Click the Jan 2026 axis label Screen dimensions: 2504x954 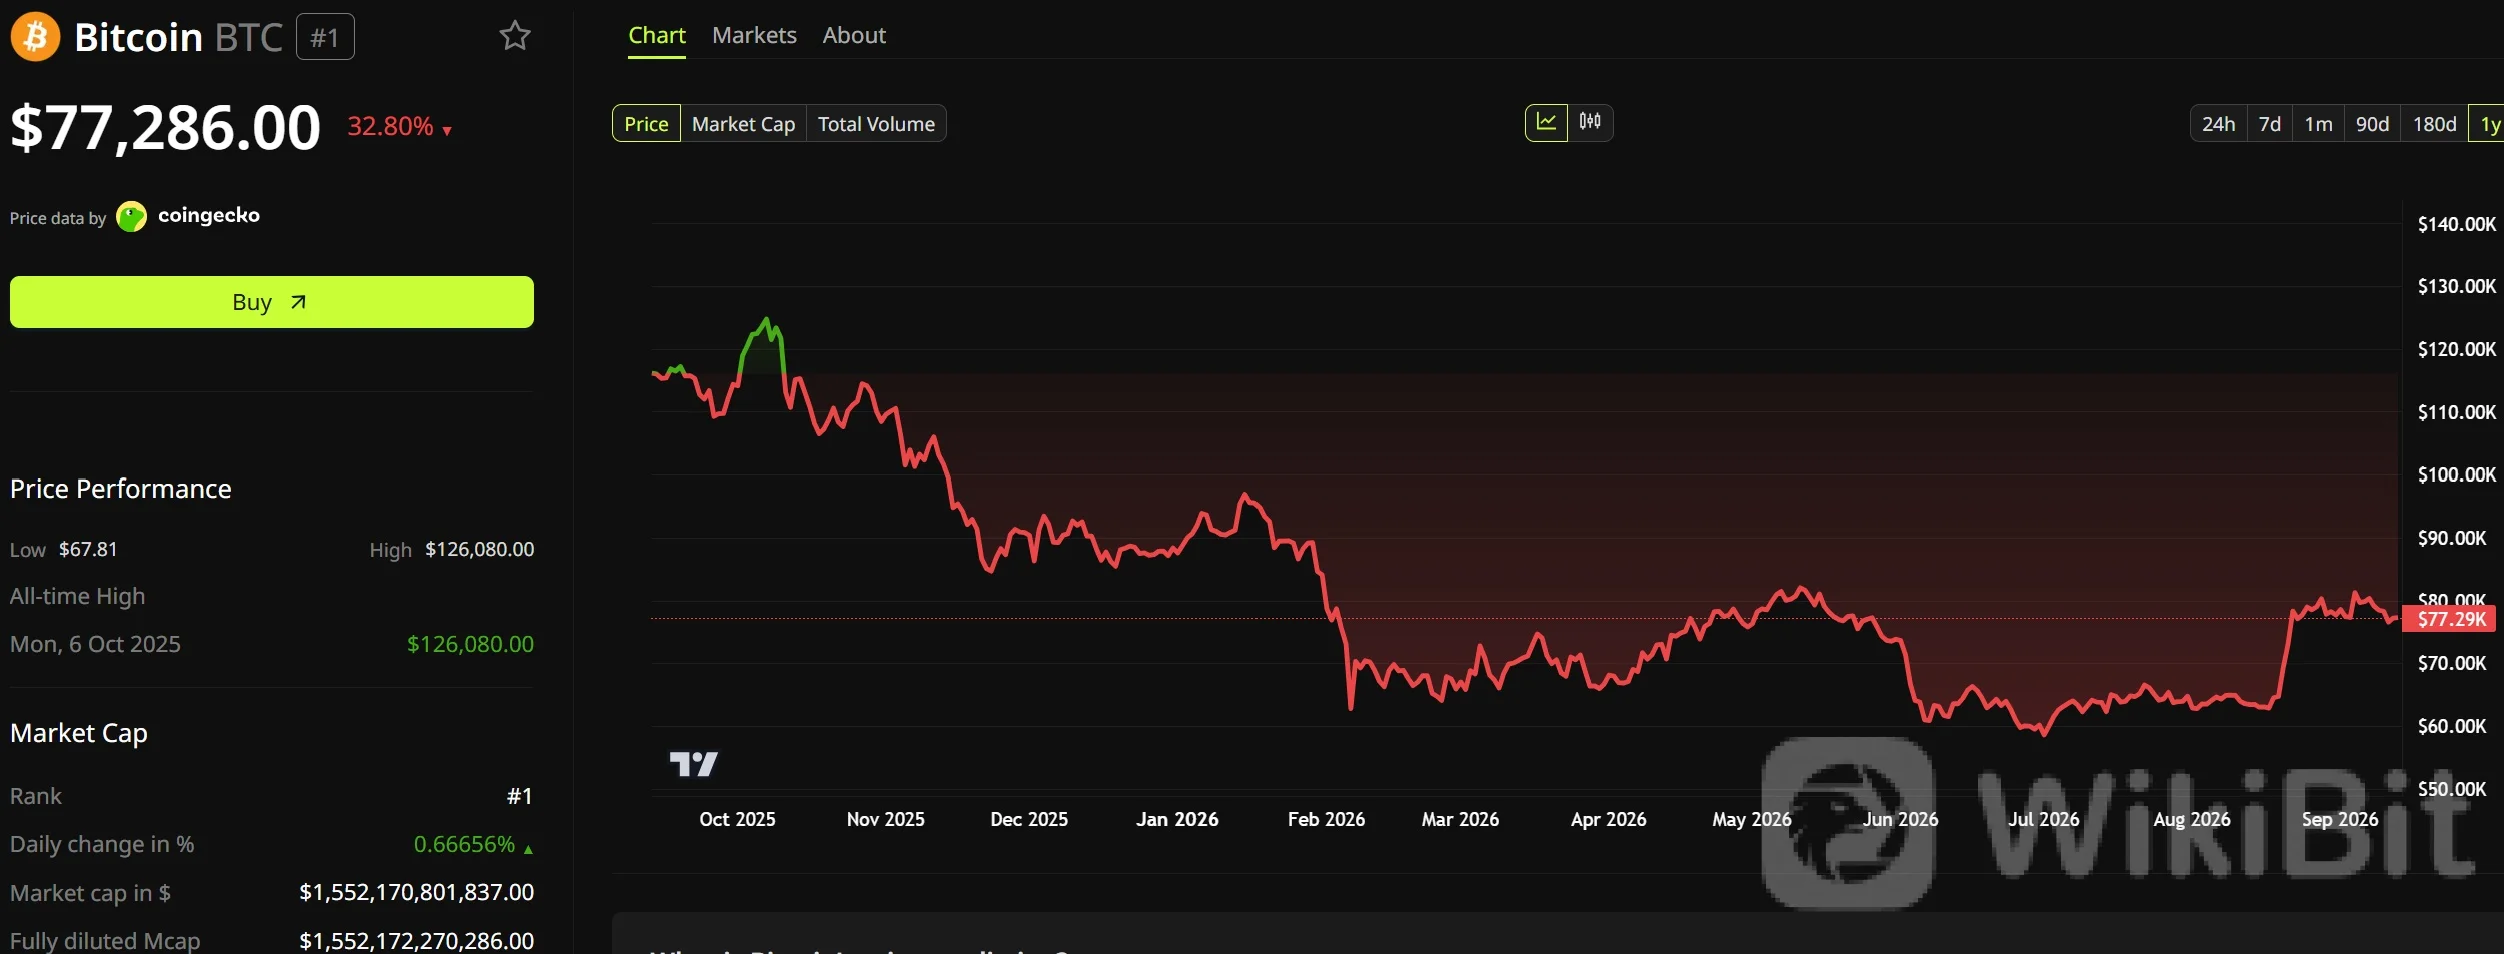tap(1177, 819)
